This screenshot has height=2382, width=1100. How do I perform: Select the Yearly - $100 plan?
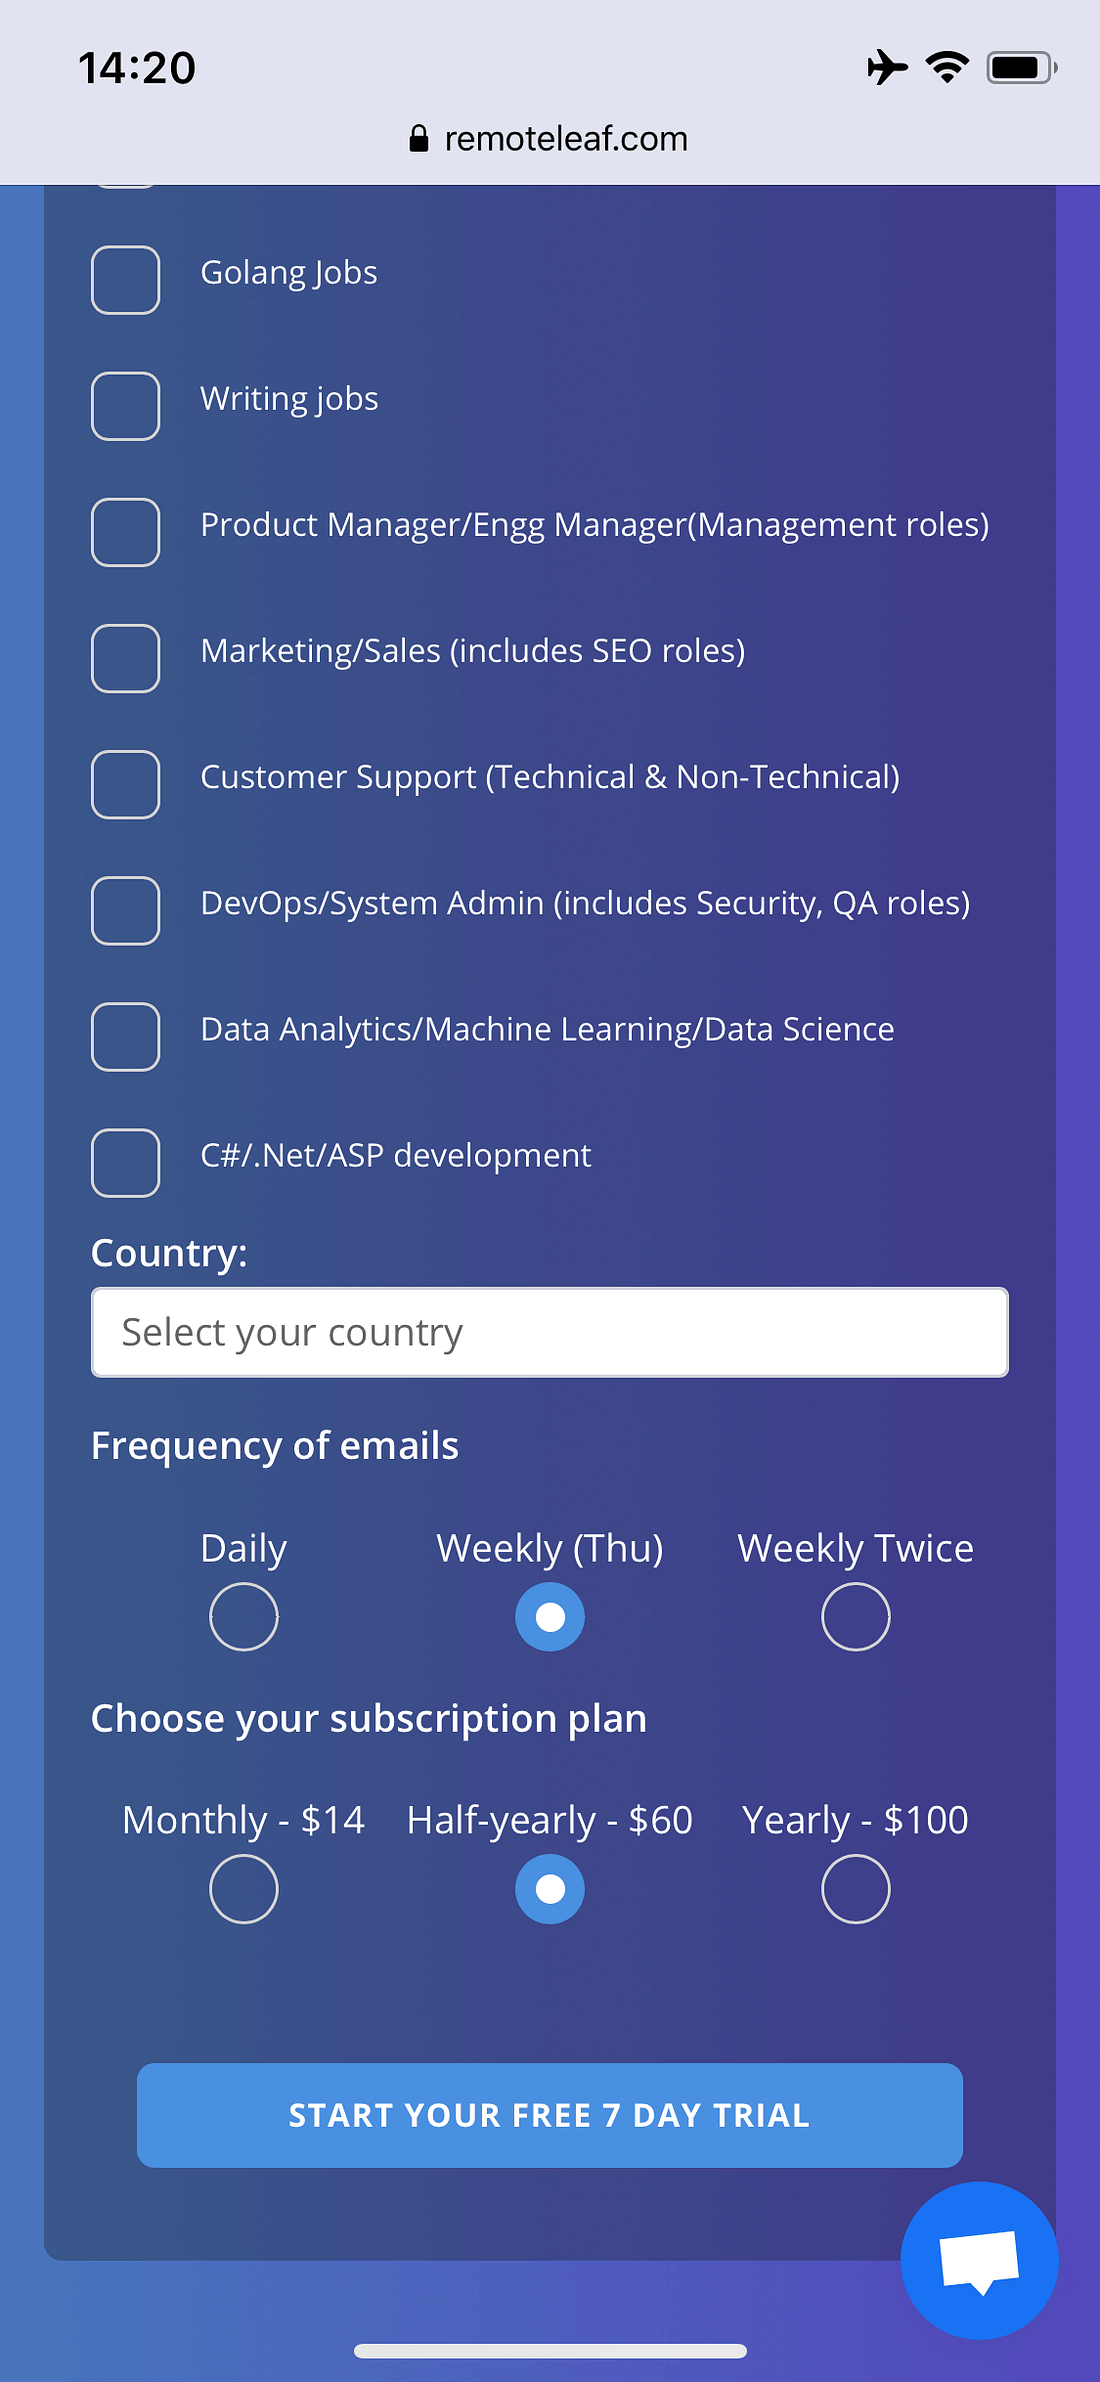click(x=856, y=1888)
